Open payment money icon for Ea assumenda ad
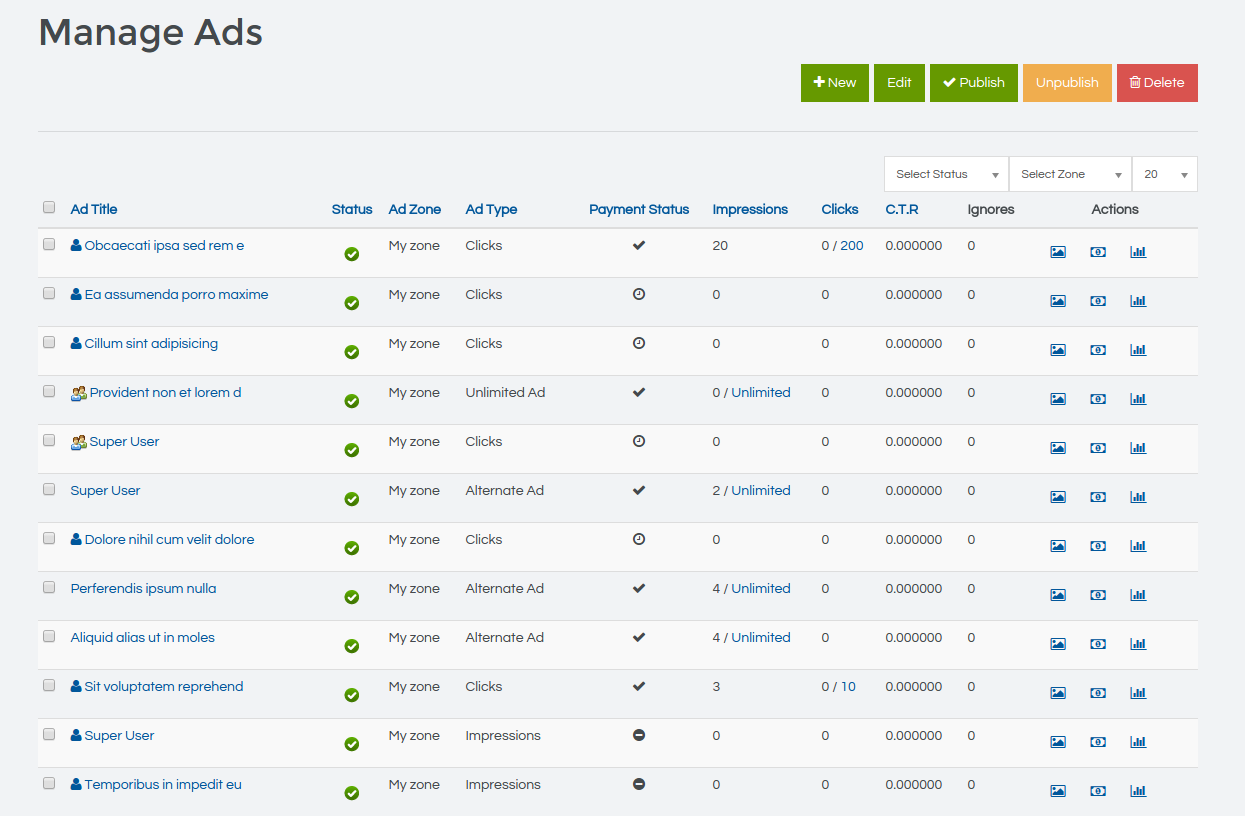 pos(1098,301)
